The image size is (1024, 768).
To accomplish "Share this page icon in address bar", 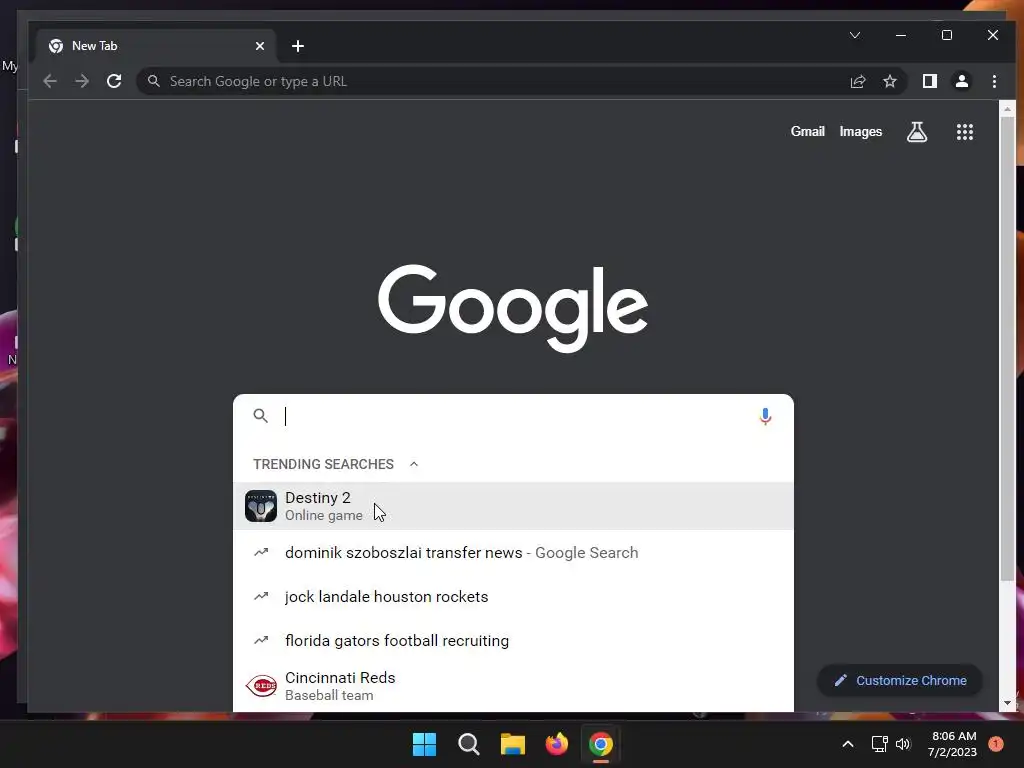I will coord(857,81).
